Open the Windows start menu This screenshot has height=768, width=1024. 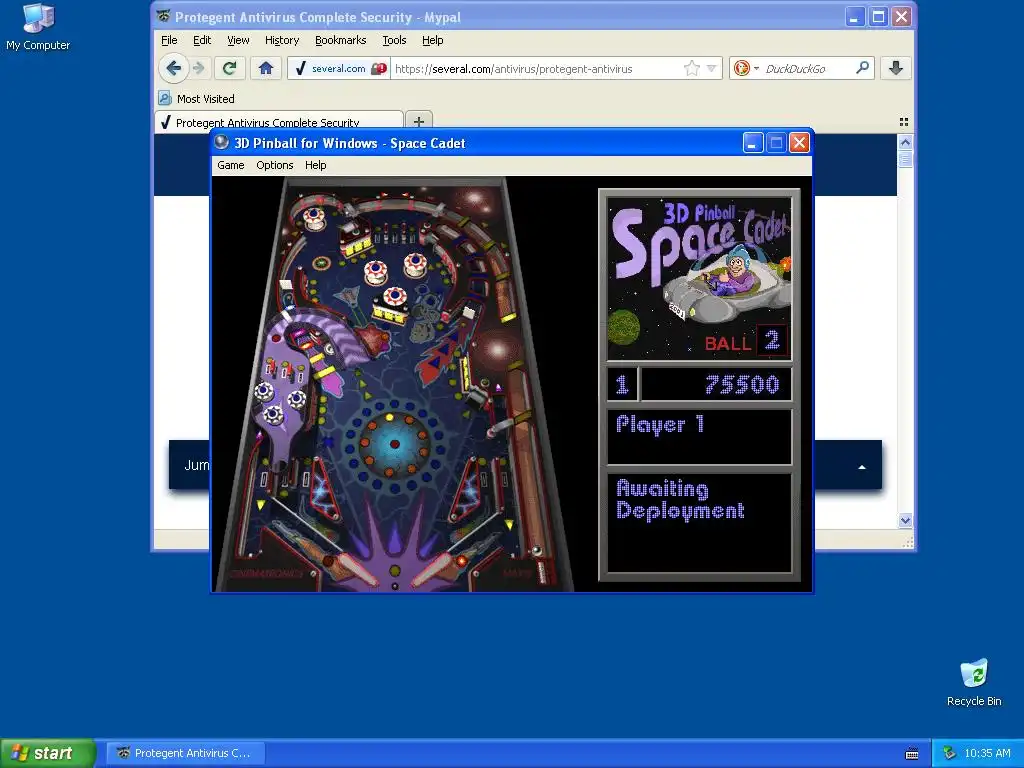47,753
